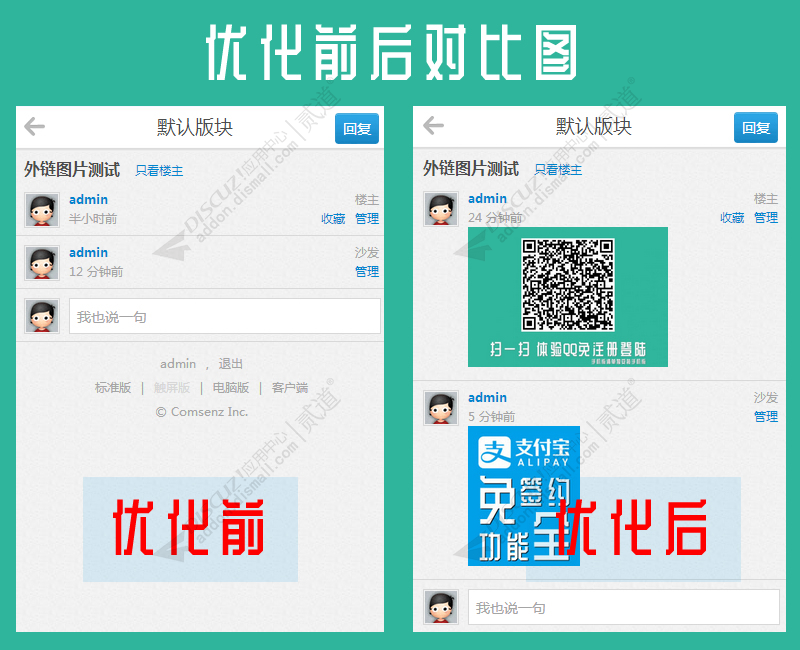Screen dimensions: 800x650
Task: Open admin avatar on left 楼主 post
Action: (42, 210)
